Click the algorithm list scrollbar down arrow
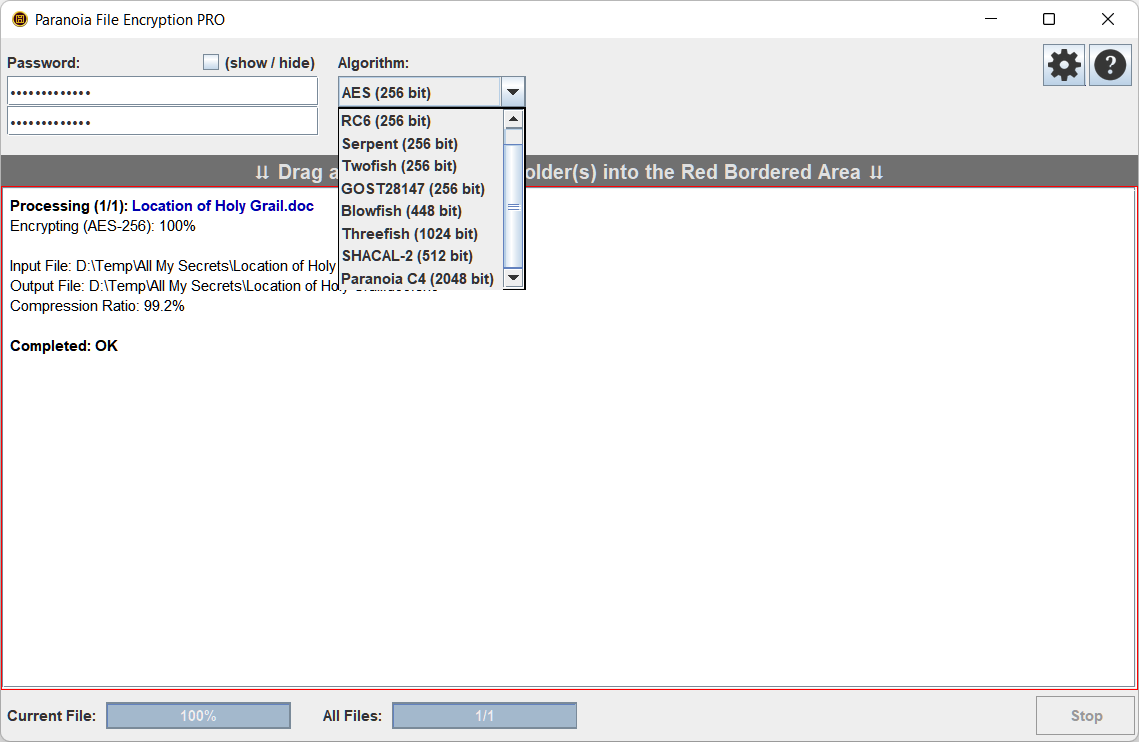This screenshot has height=742, width=1139. pos(513,278)
